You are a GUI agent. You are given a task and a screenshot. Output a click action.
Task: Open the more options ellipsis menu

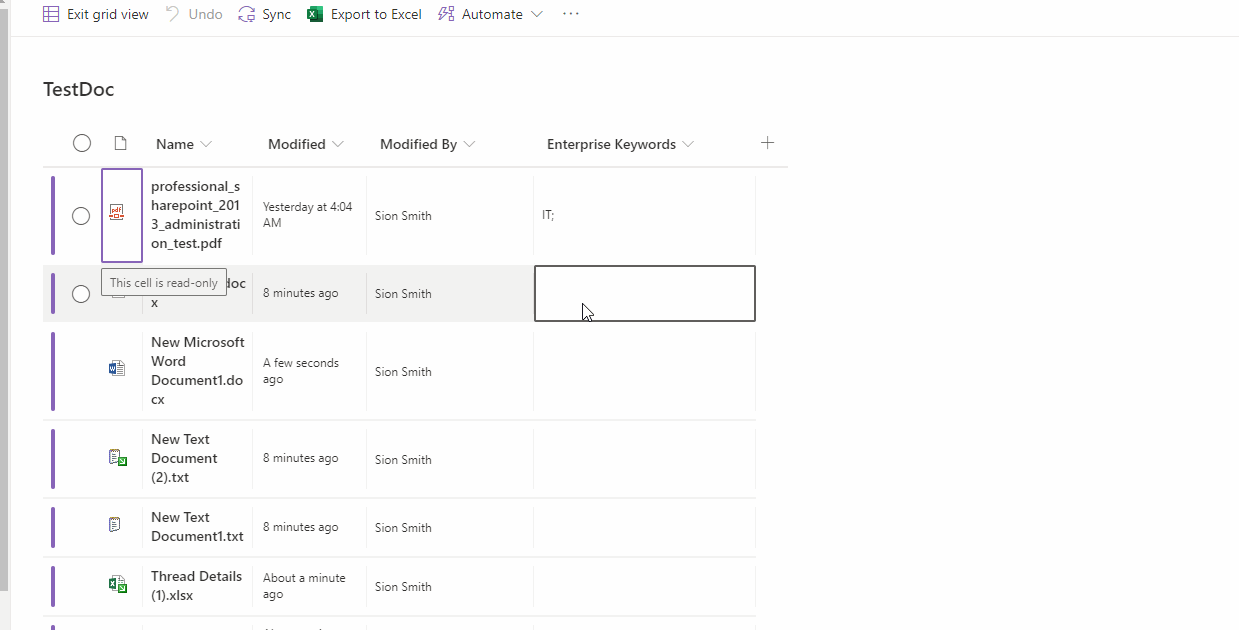[571, 14]
